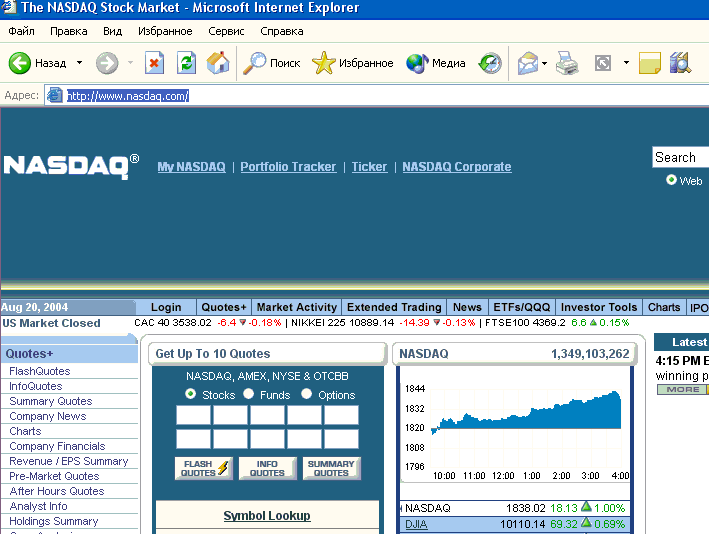Open Company Financials in the sidebar

click(x=57, y=446)
